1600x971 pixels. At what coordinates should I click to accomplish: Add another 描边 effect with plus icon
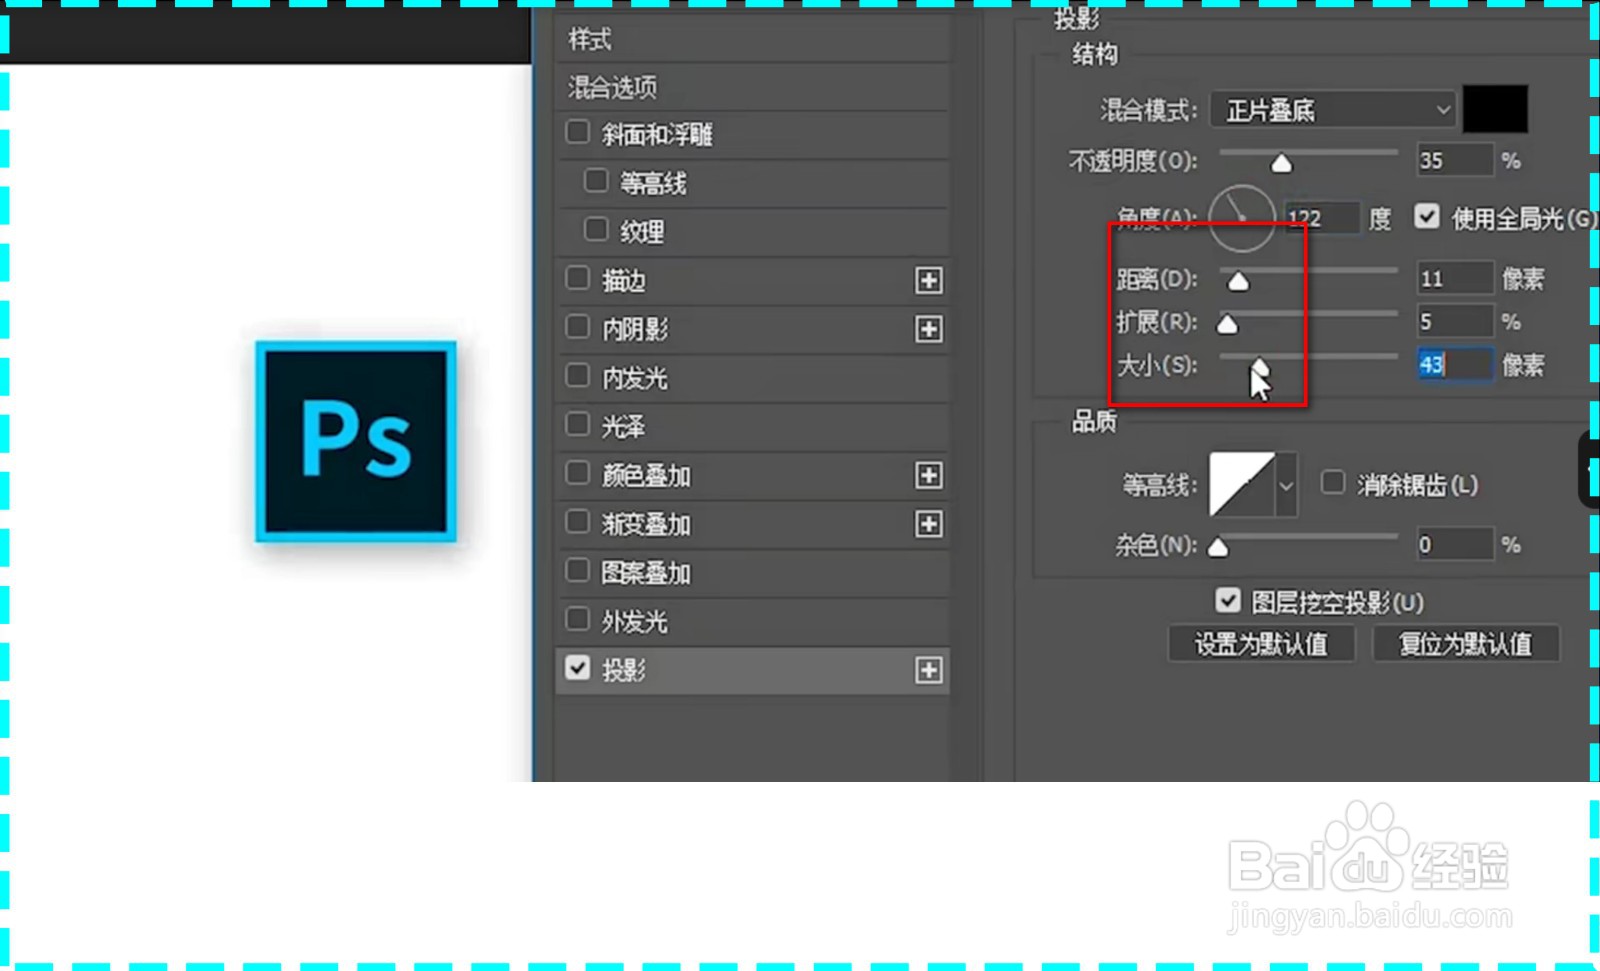pyautogui.click(x=929, y=281)
